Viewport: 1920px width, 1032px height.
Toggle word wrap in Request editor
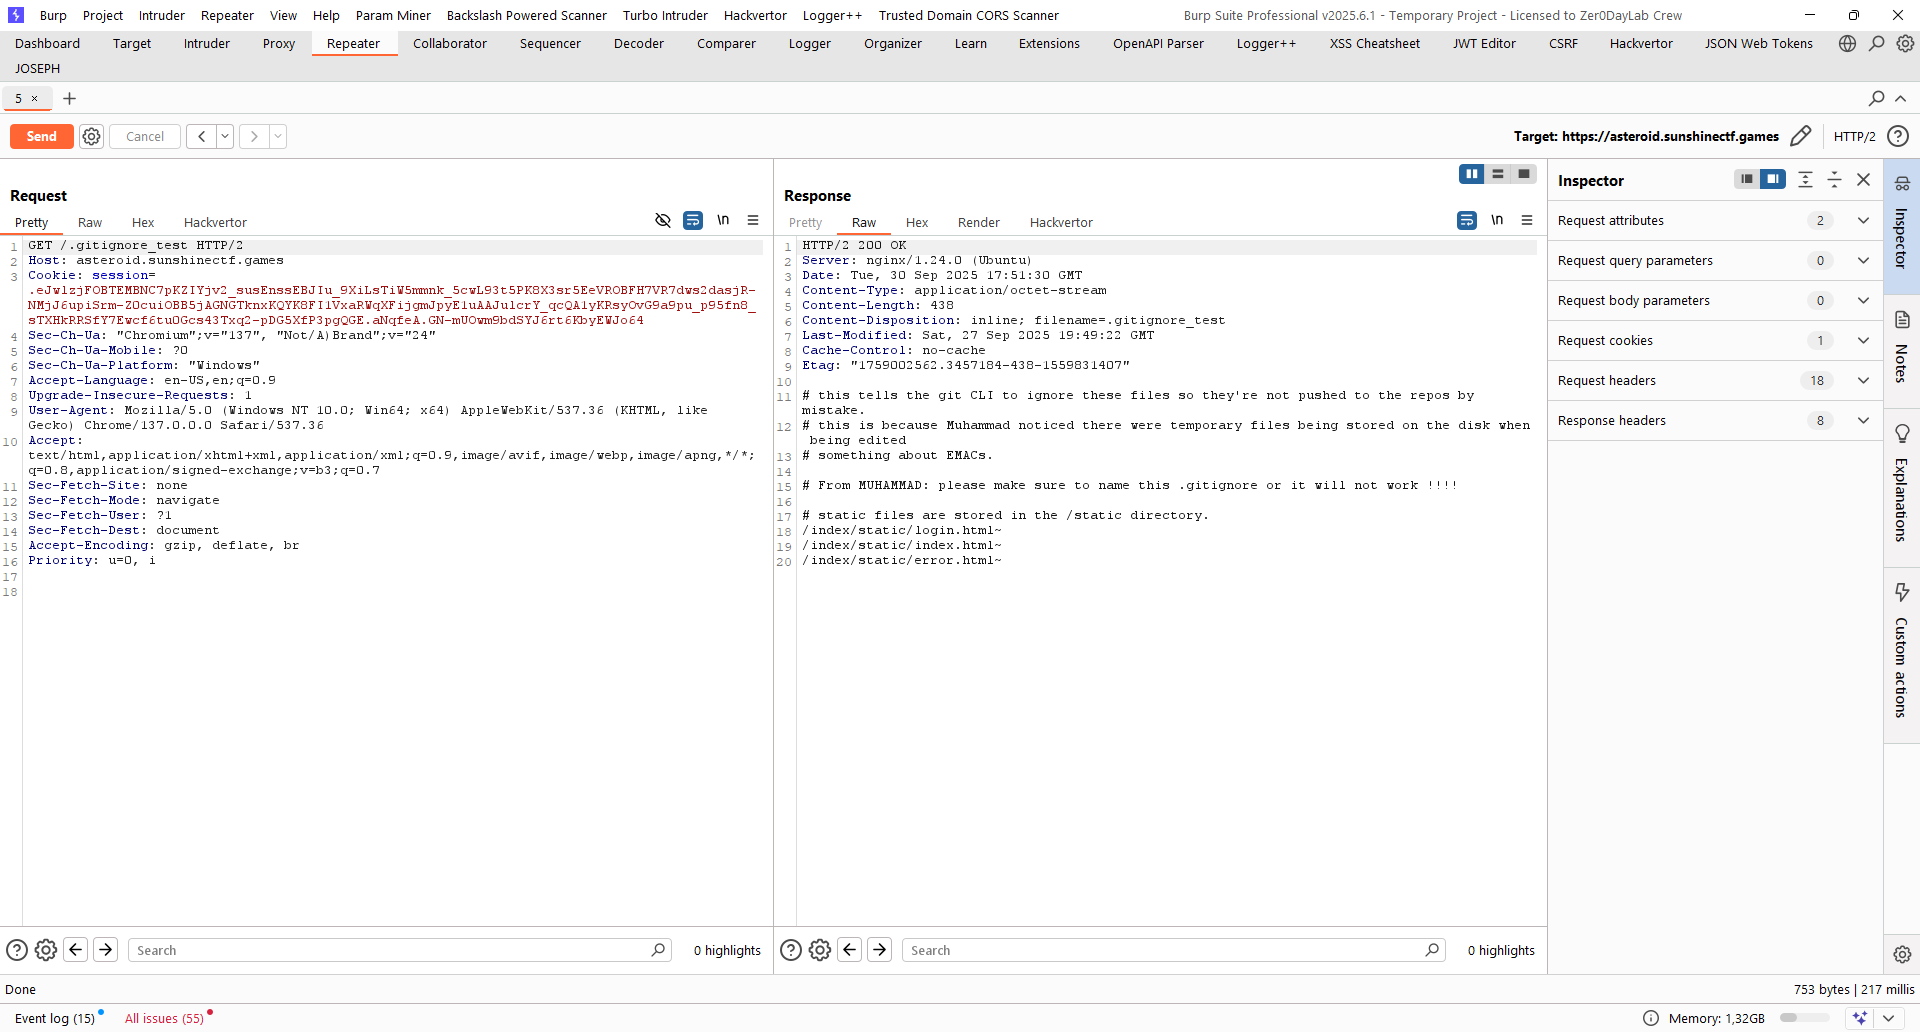tap(693, 220)
